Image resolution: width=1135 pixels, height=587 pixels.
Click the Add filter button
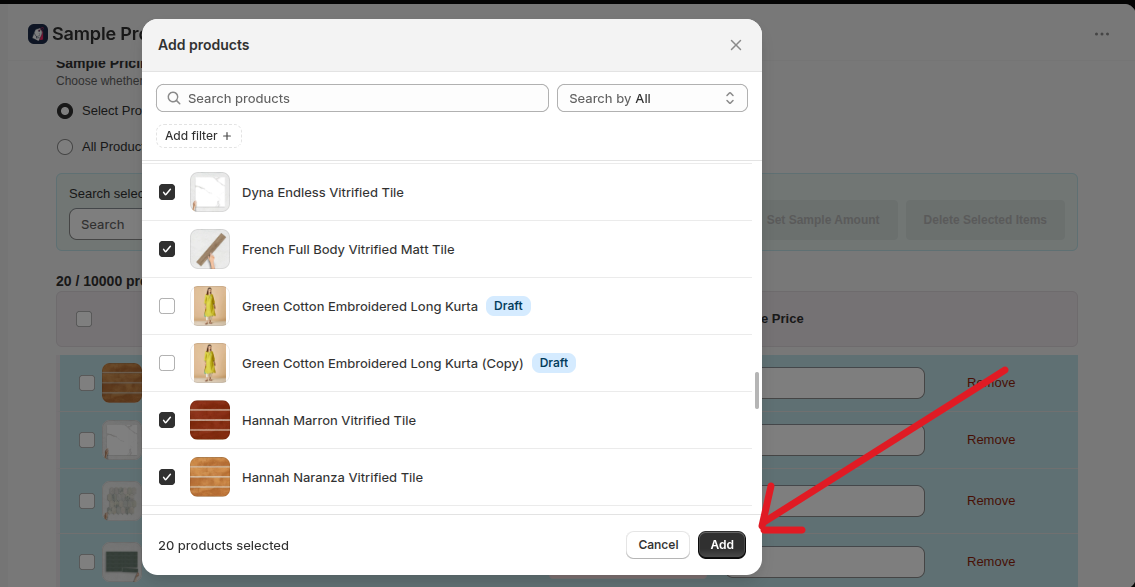[x=199, y=136]
